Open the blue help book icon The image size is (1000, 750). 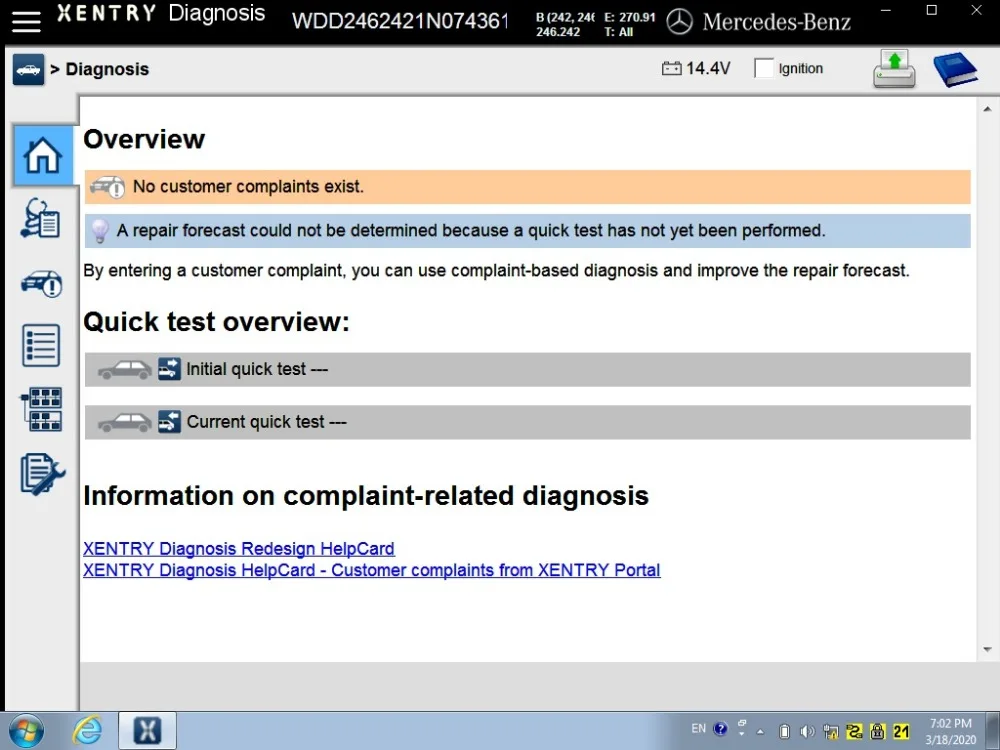pos(955,69)
